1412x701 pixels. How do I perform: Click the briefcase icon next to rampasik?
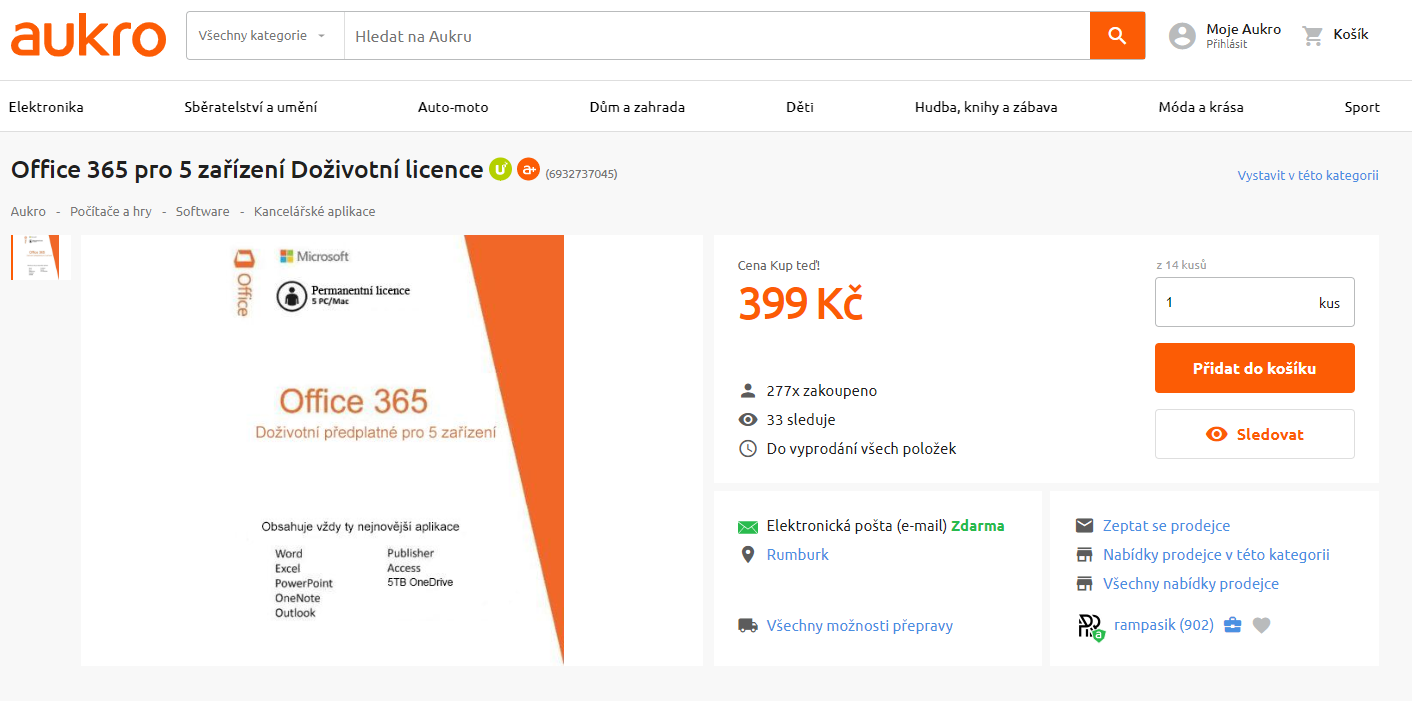point(1233,626)
